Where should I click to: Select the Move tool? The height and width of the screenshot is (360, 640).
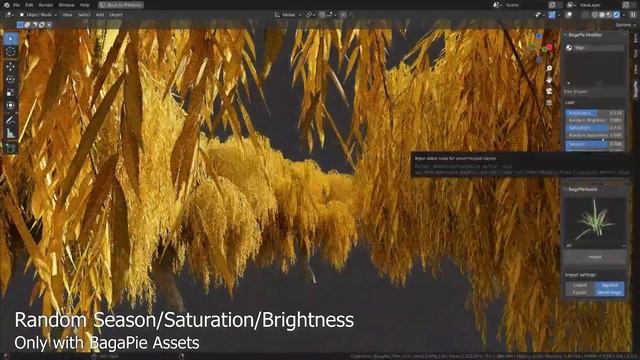pos(11,67)
